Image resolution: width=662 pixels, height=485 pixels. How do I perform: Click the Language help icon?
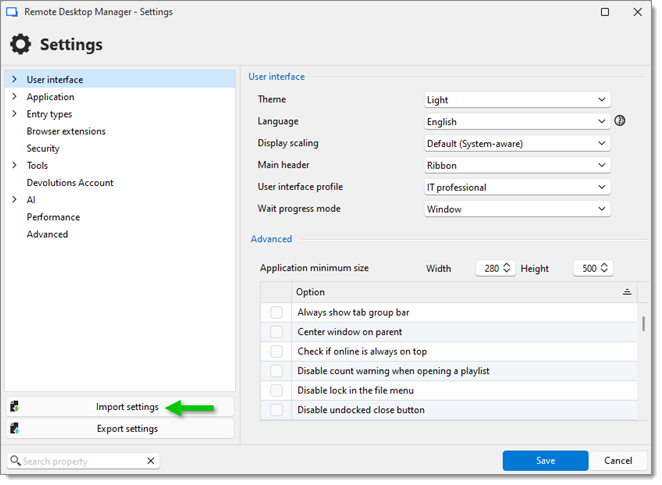[620, 121]
